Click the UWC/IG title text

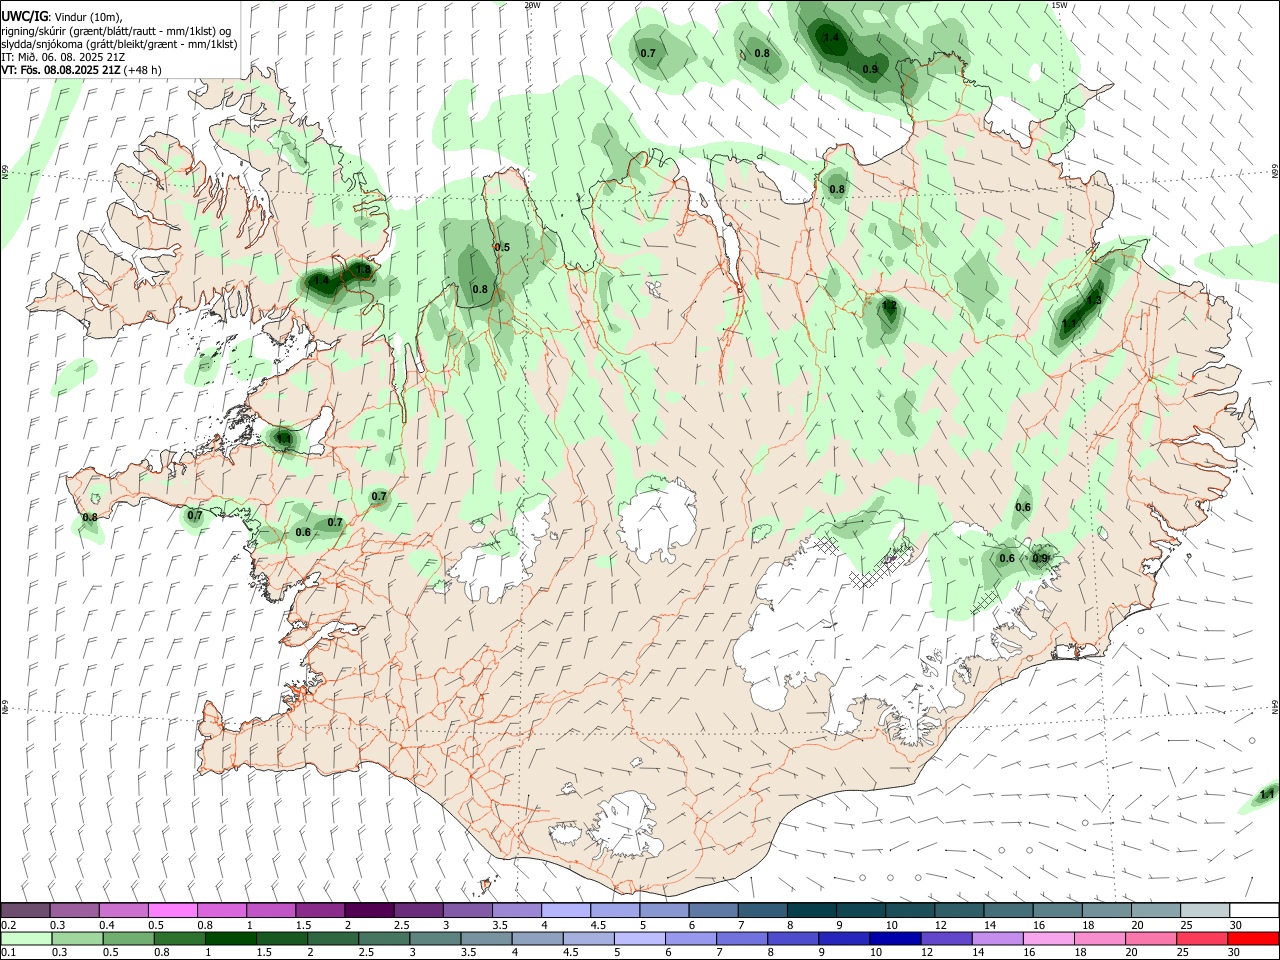click(24, 16)
